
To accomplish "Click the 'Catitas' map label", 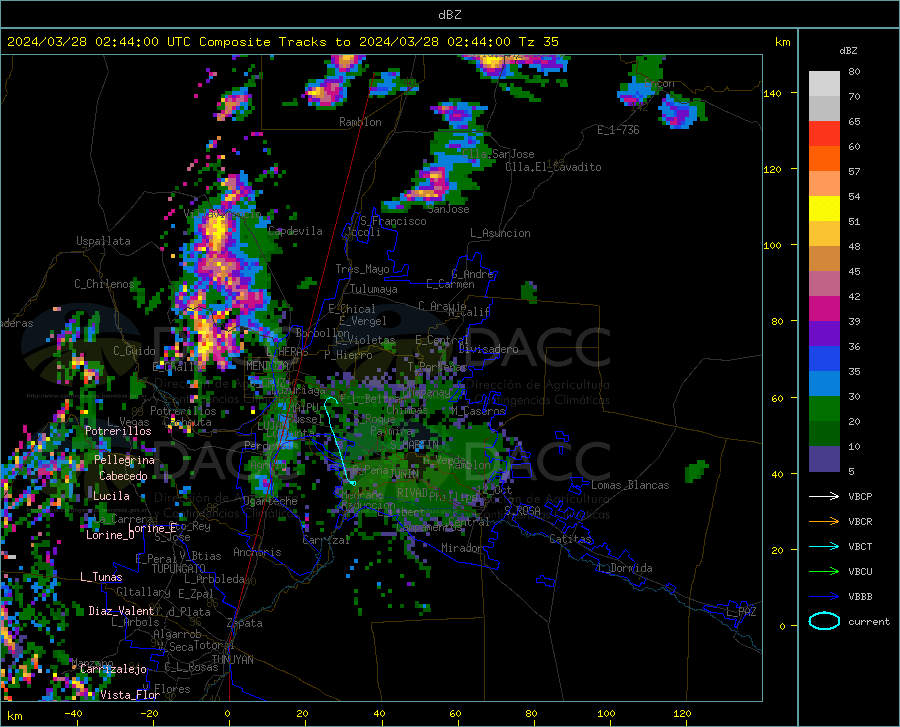I will click(x=571, y=539).
